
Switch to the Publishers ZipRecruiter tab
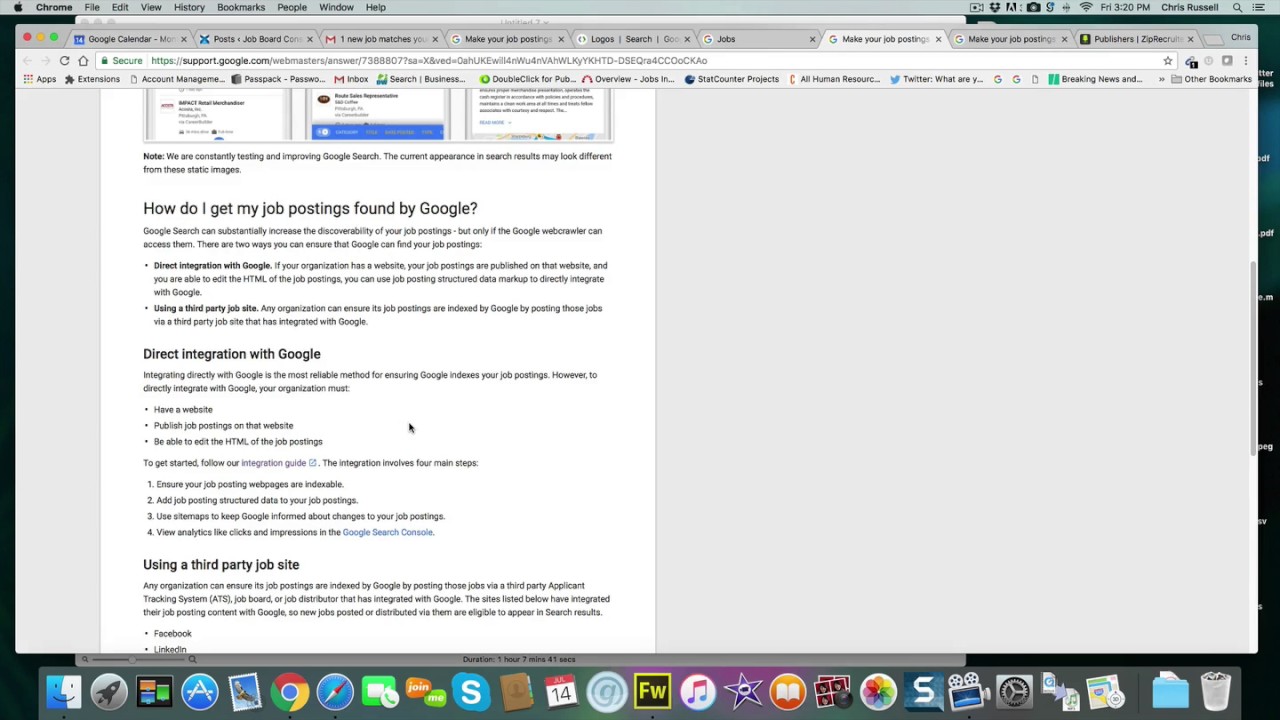click(1138, 39)
